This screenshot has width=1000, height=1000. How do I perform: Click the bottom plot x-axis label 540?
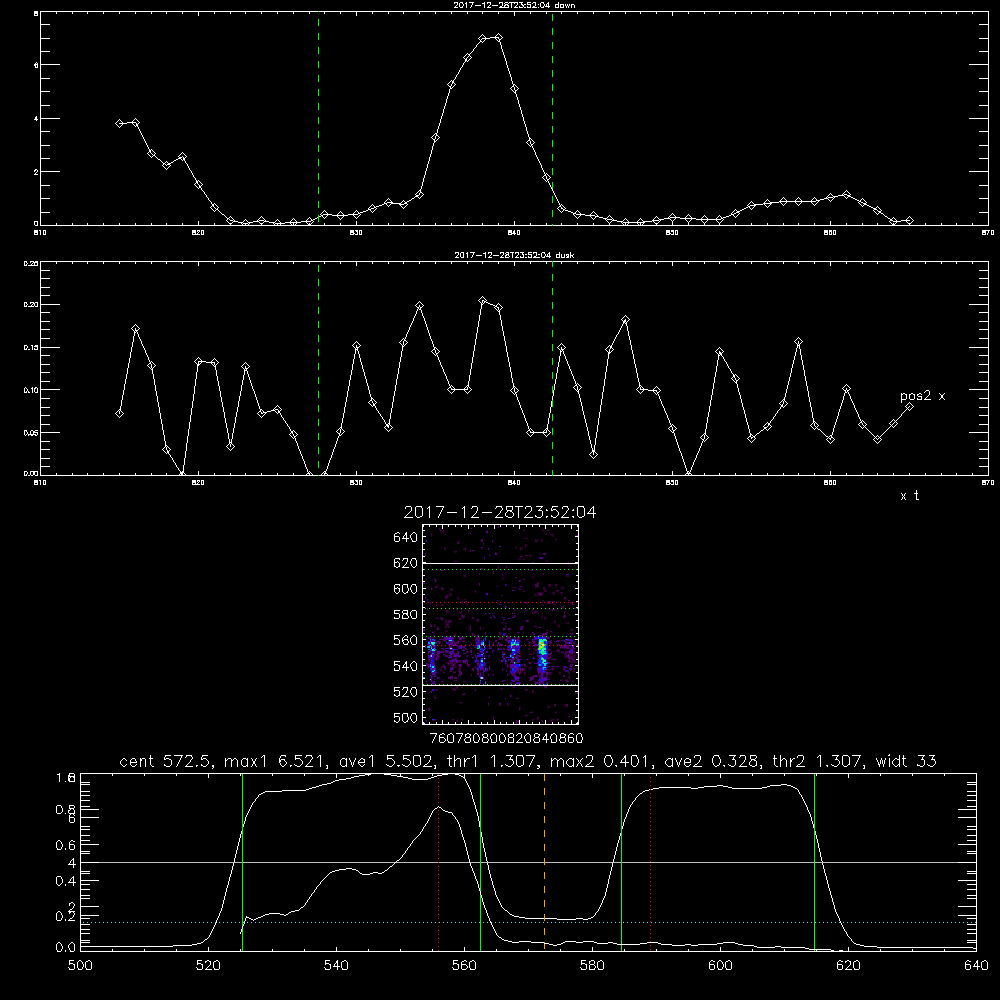point(336,966)
